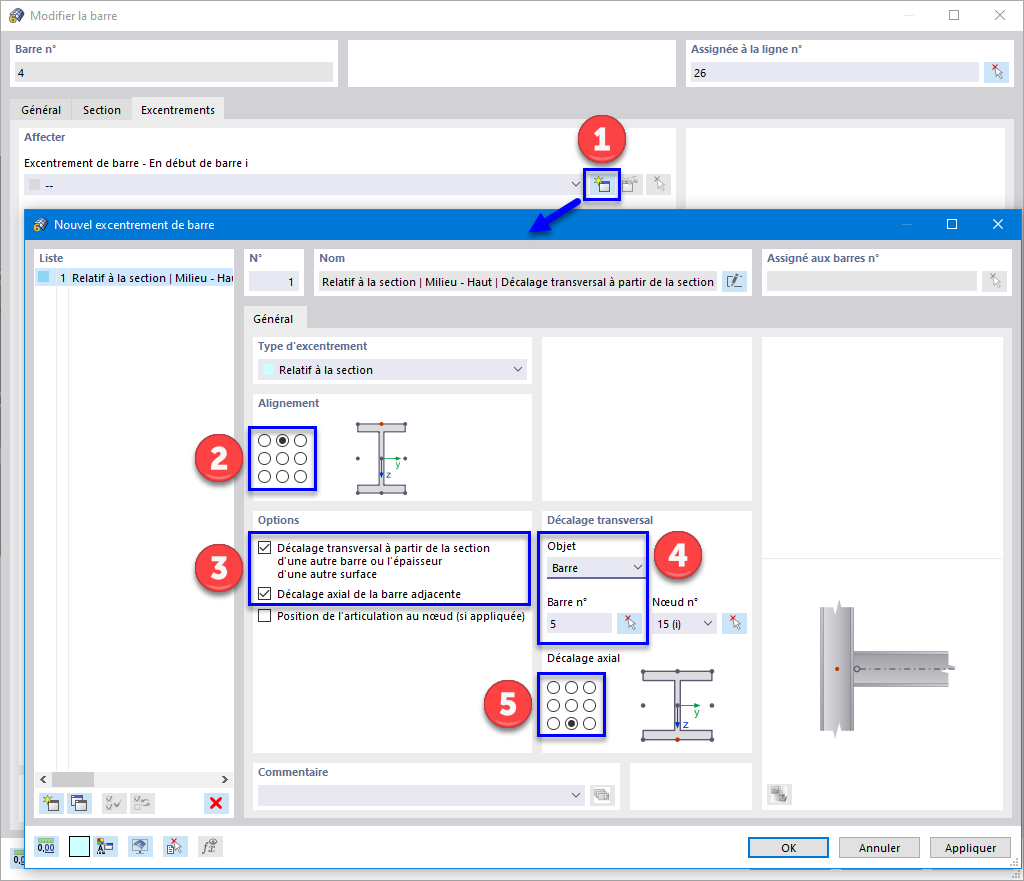Select top-middle Décalage axial radio button
Viewport: 1024px width, 881px height.
point(571,687)
